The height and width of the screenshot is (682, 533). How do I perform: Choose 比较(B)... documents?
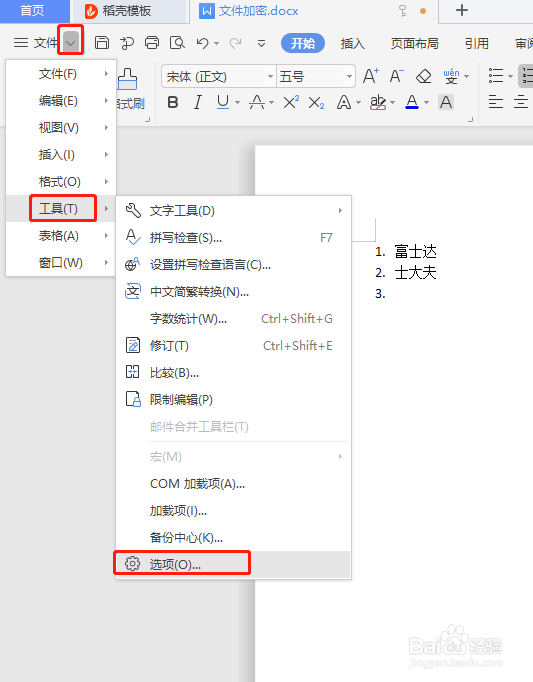[234, 373]
